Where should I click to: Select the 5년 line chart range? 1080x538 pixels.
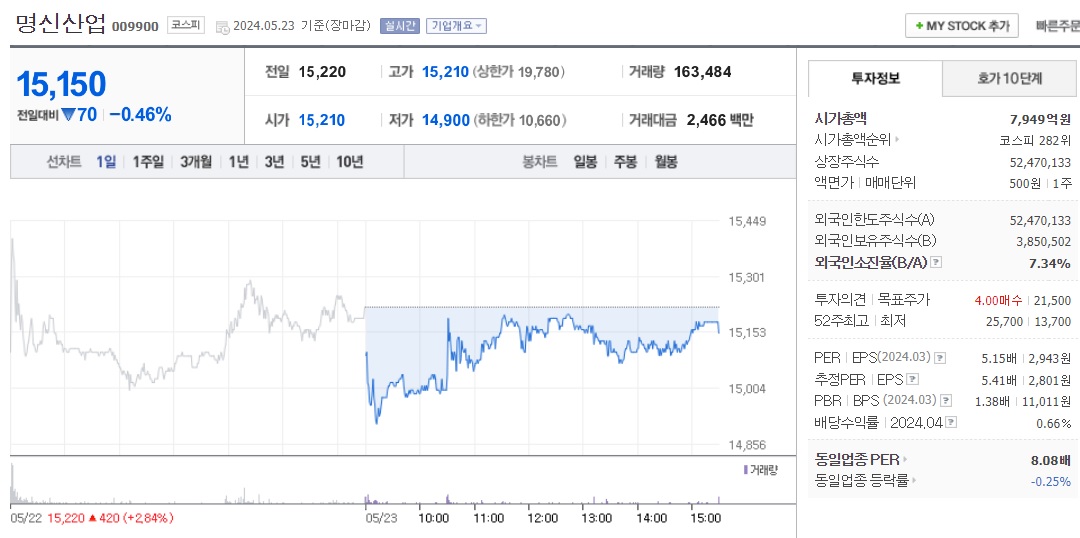(311, 163)
